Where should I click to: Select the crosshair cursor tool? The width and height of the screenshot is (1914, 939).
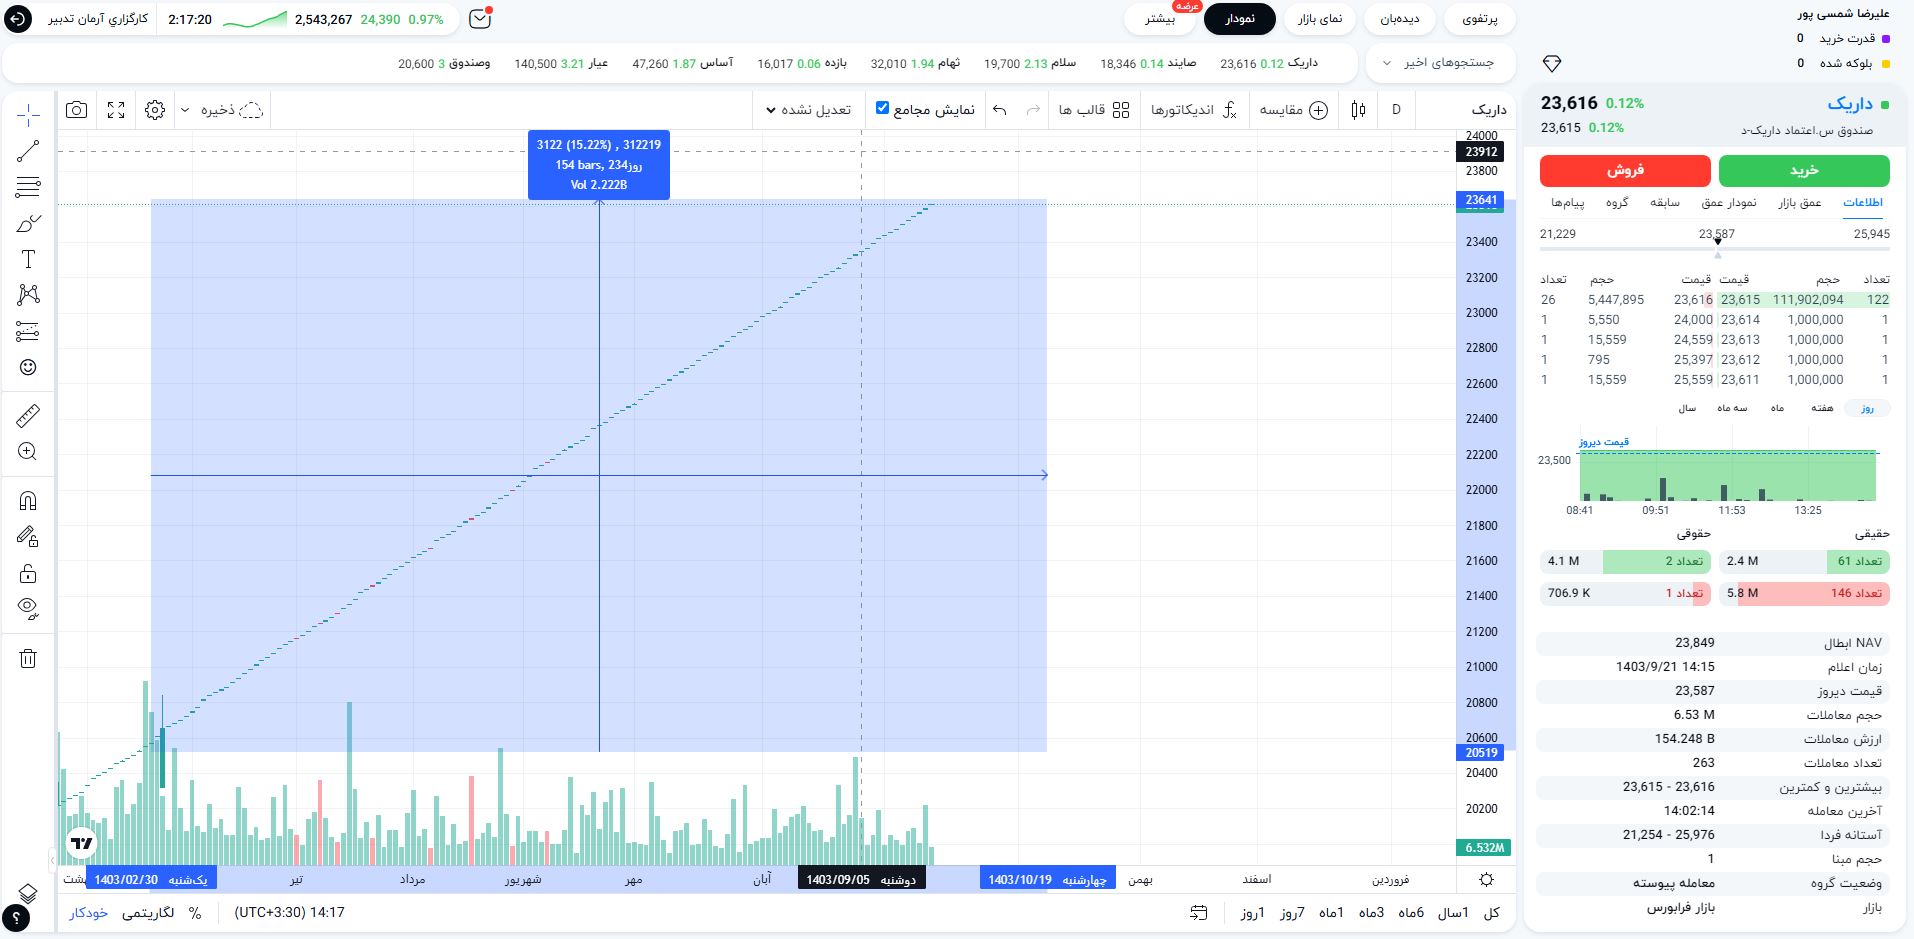click(x=28, y=115)
